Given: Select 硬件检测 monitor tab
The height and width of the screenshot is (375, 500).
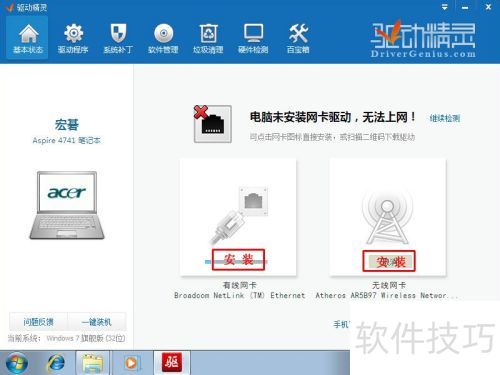Looking at the screenshot, I should [253, 38].
